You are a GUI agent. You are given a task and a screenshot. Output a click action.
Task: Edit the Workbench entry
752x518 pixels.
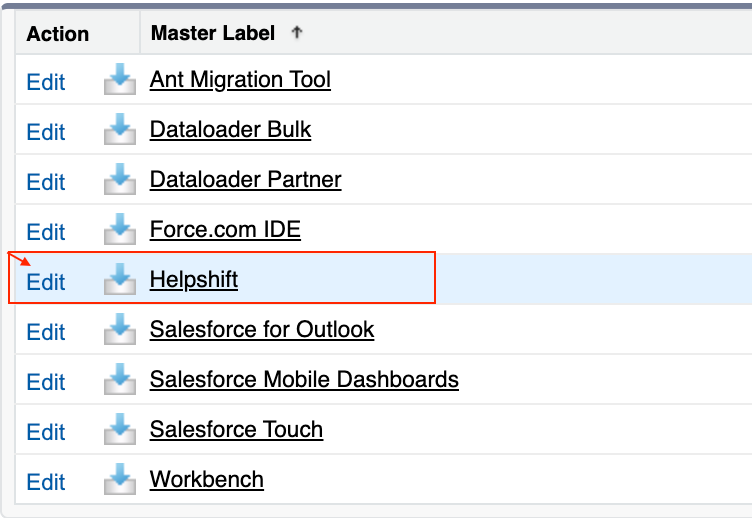coord(46,481)
